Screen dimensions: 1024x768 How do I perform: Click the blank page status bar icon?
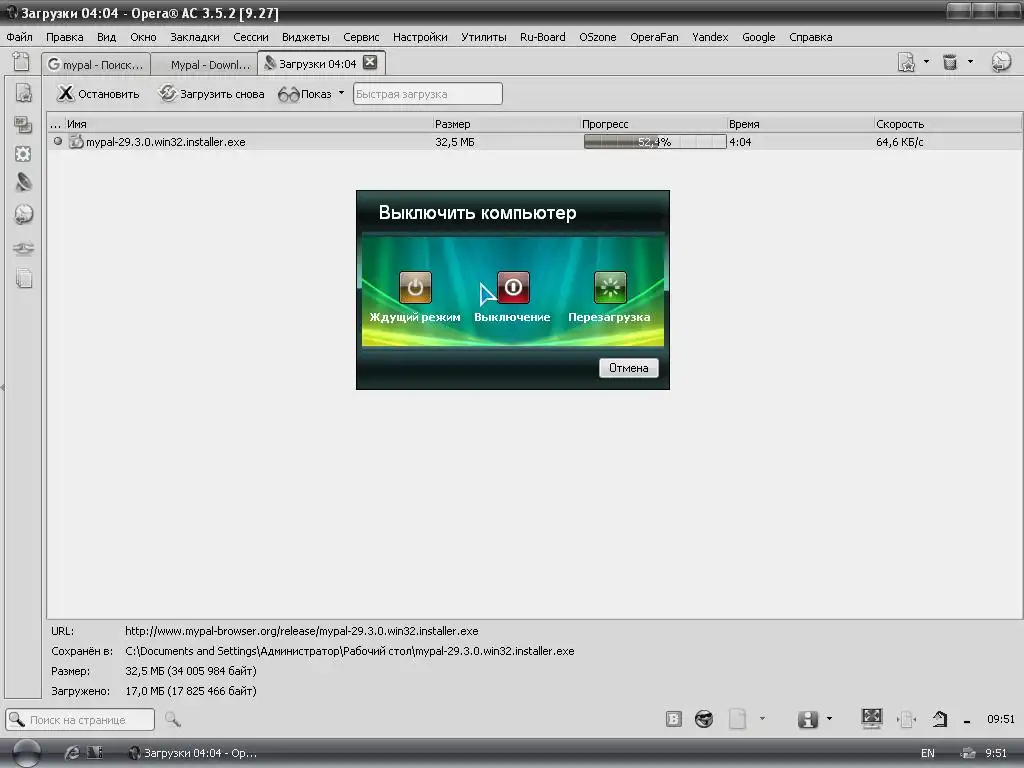coord(737,719)
